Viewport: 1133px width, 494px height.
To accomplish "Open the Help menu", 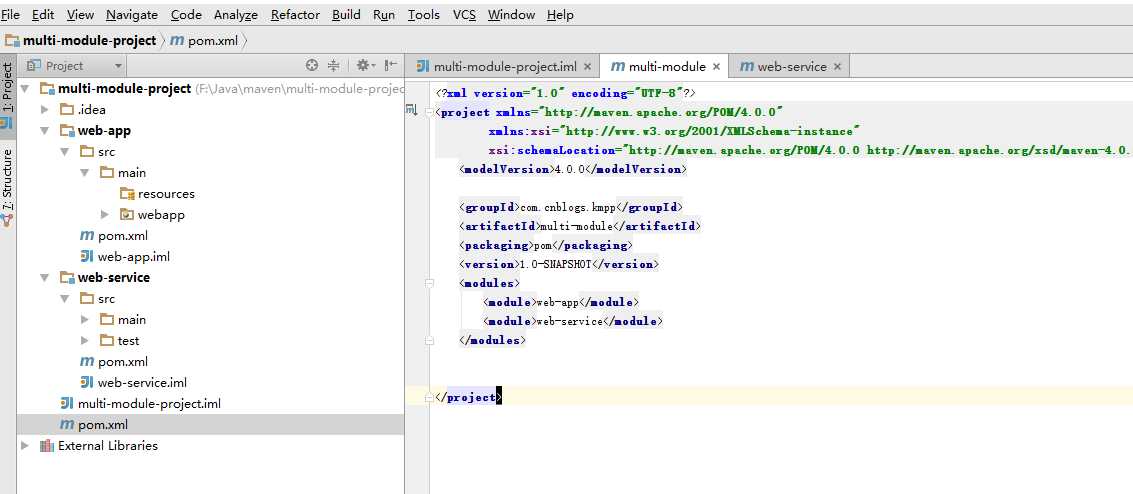I will click(560, 14).
